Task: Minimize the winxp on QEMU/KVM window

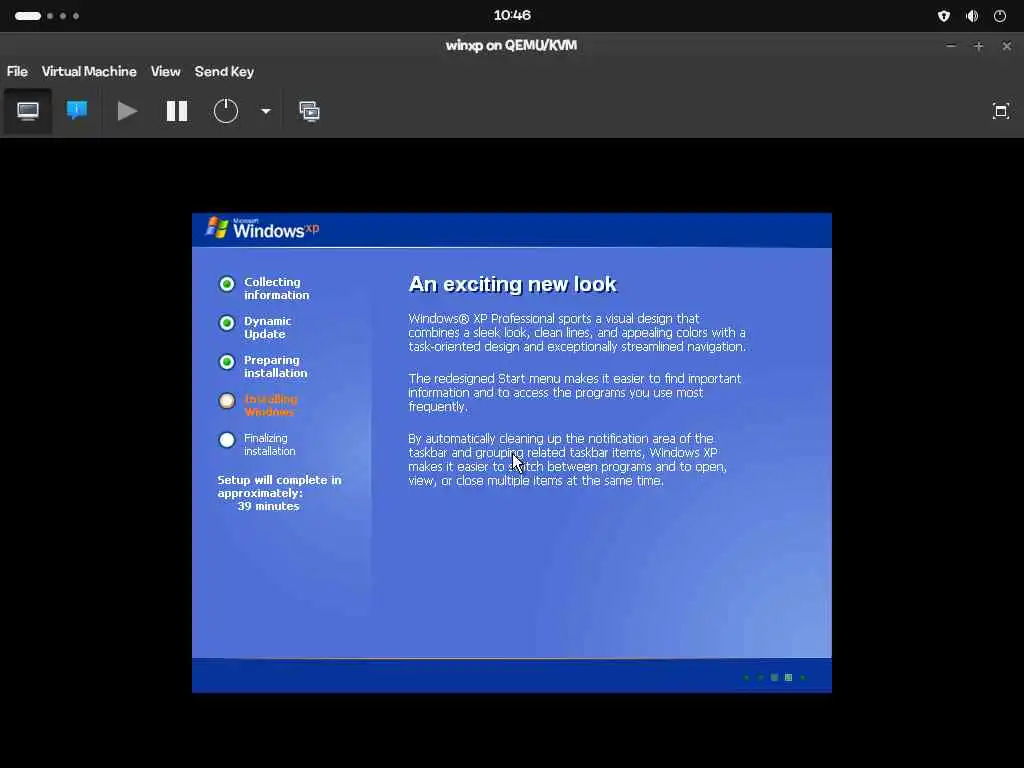Action: [951, 46]
